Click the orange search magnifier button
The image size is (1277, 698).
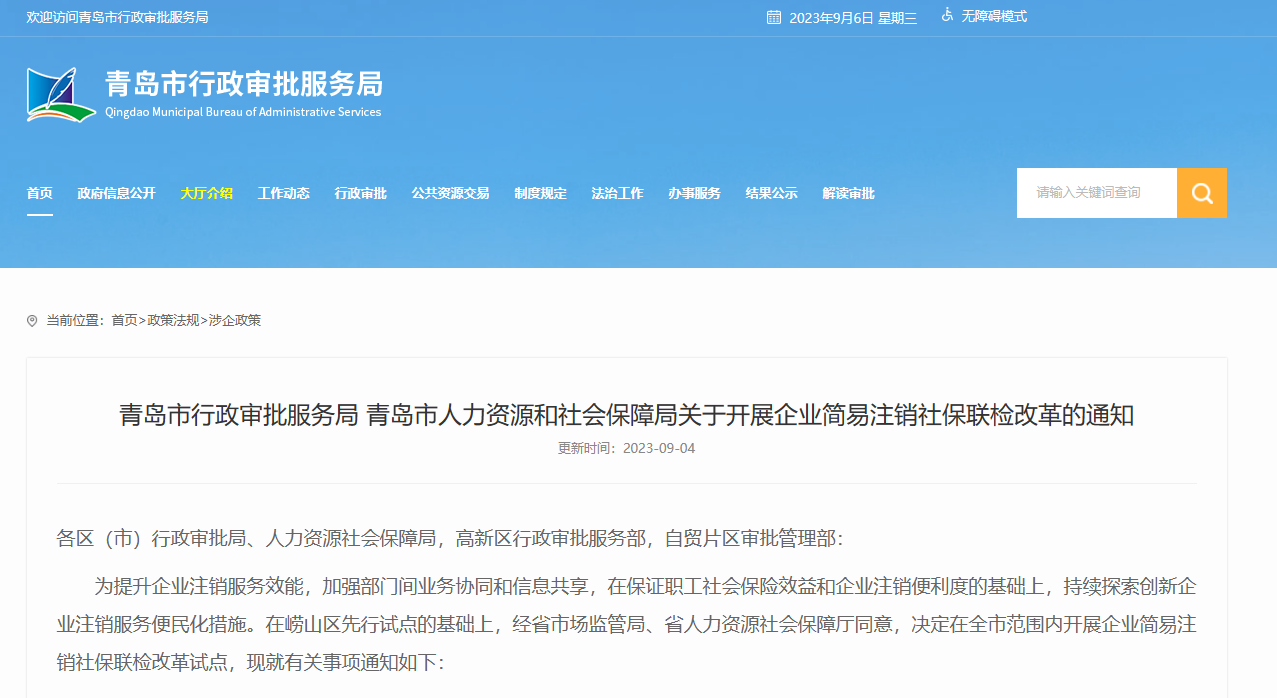coord(1201,193)
